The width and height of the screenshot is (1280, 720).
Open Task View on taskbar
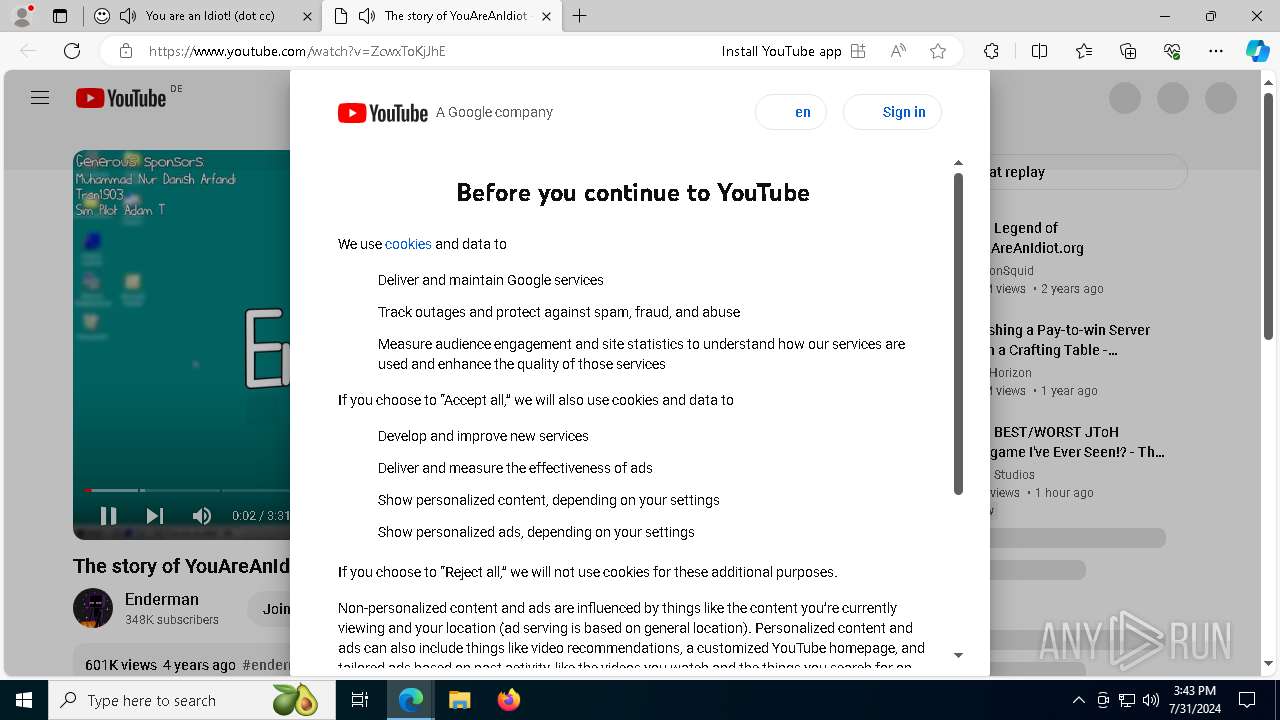pyautogui.click(x=360, y=700)
